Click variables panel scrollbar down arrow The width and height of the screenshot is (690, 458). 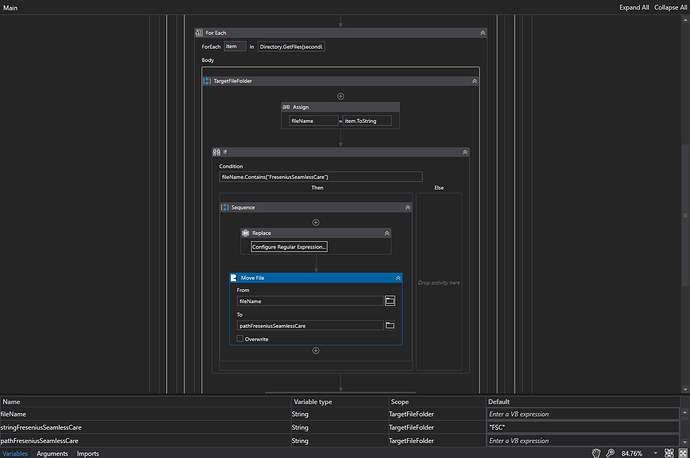(x=685, y=443)
